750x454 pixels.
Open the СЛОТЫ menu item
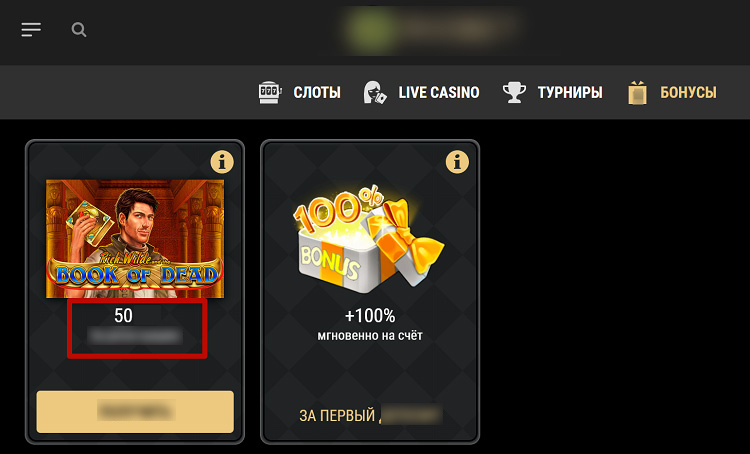317,92
